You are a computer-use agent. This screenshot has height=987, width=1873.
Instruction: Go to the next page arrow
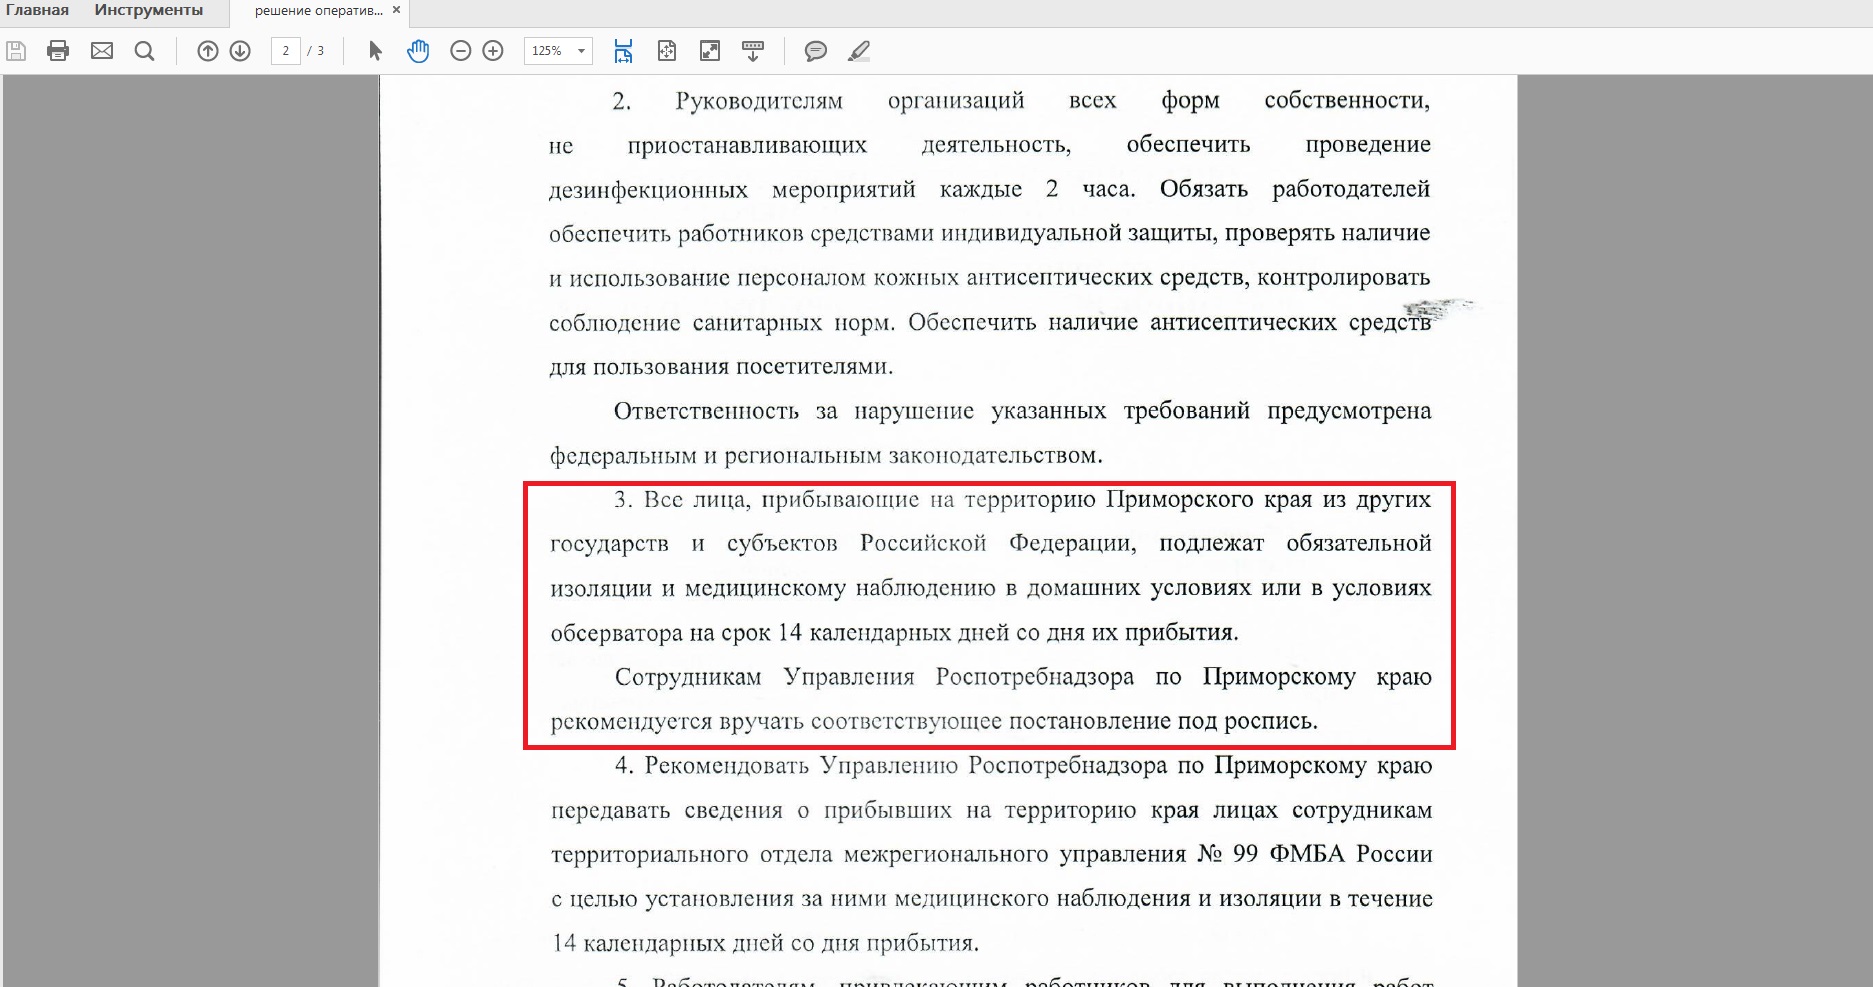(x=240, y=51)
